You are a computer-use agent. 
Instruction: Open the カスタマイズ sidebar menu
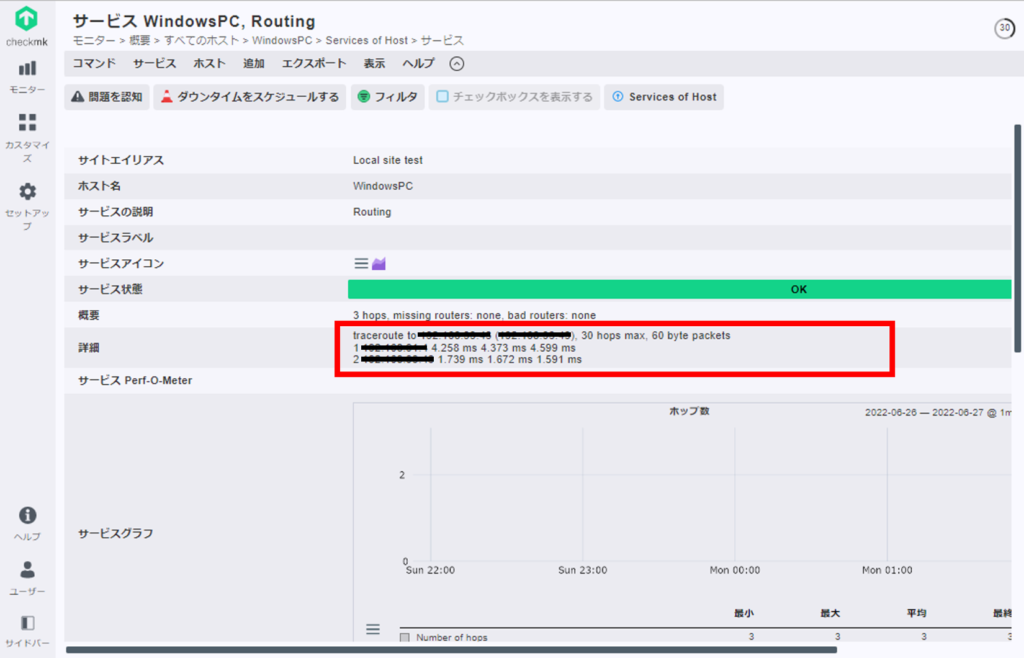pos(27,138)
